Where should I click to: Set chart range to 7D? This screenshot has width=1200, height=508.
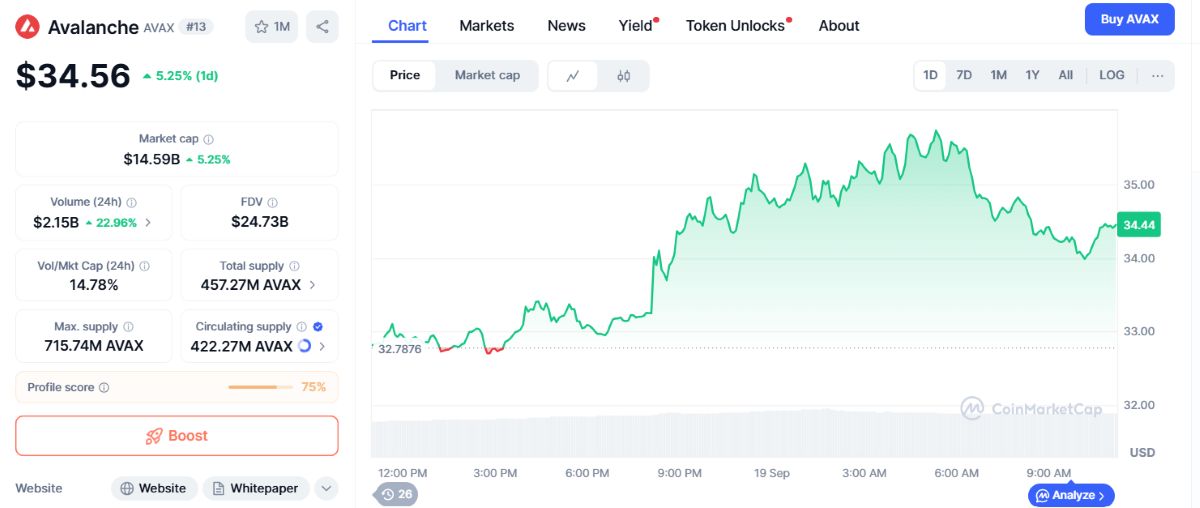pyautogui.click(x=964, y=76)
